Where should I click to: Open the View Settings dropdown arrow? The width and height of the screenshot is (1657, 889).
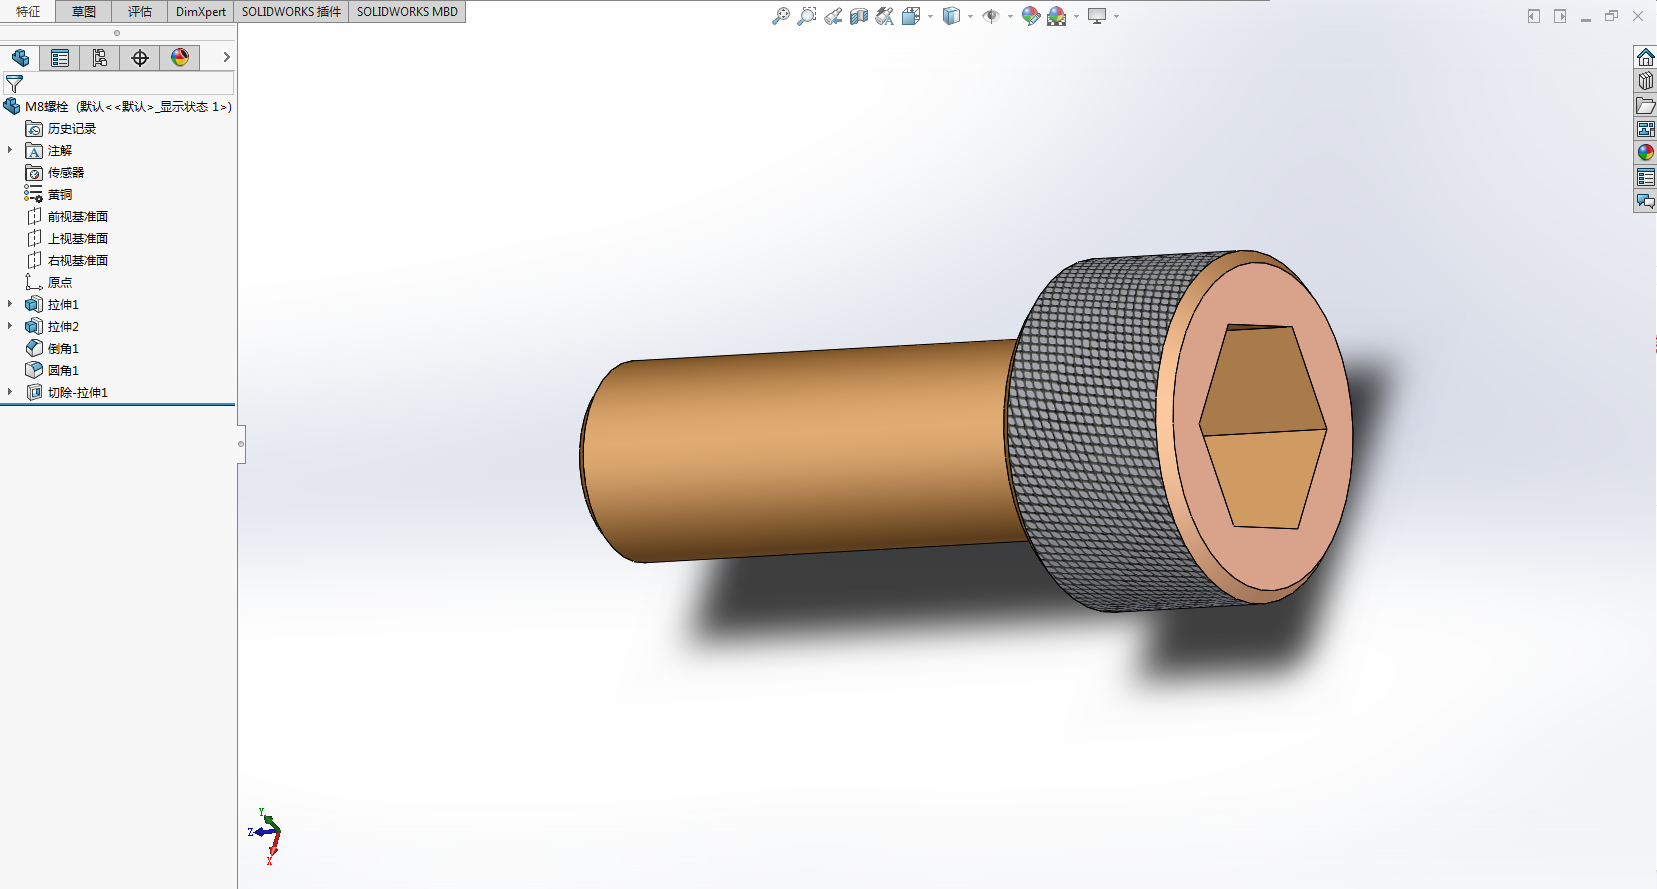(x=1116, y=16)
